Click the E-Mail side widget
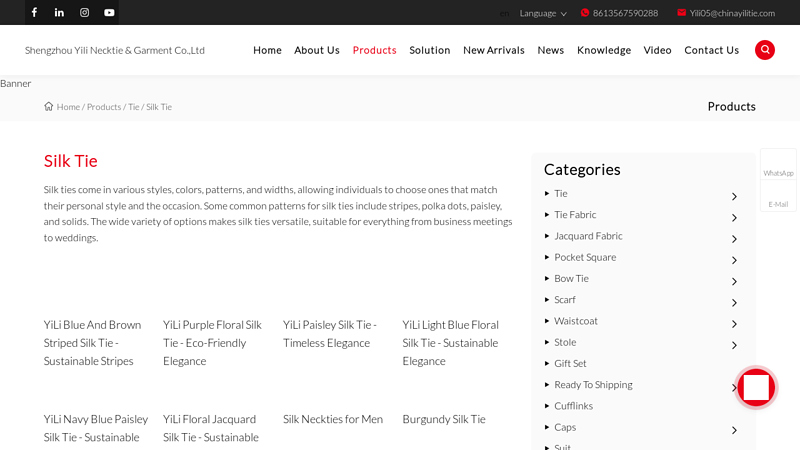The width and height of the screenshot is (800, 450). click(778, 199)
